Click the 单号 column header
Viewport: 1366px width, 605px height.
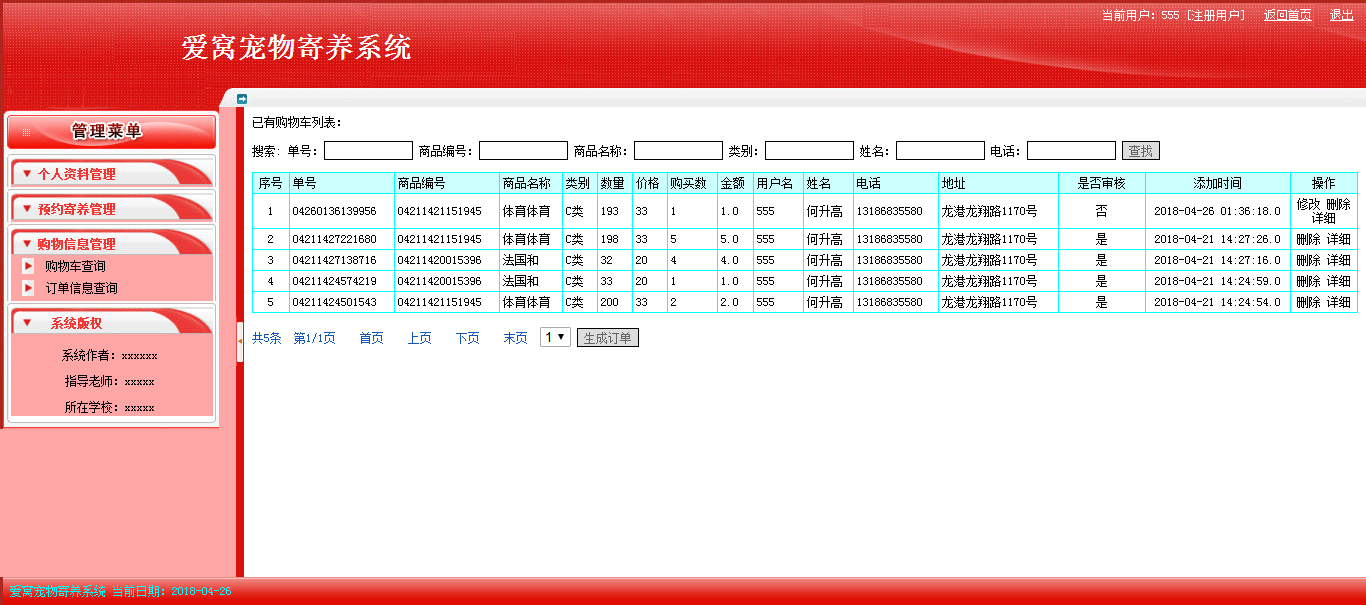342,183
